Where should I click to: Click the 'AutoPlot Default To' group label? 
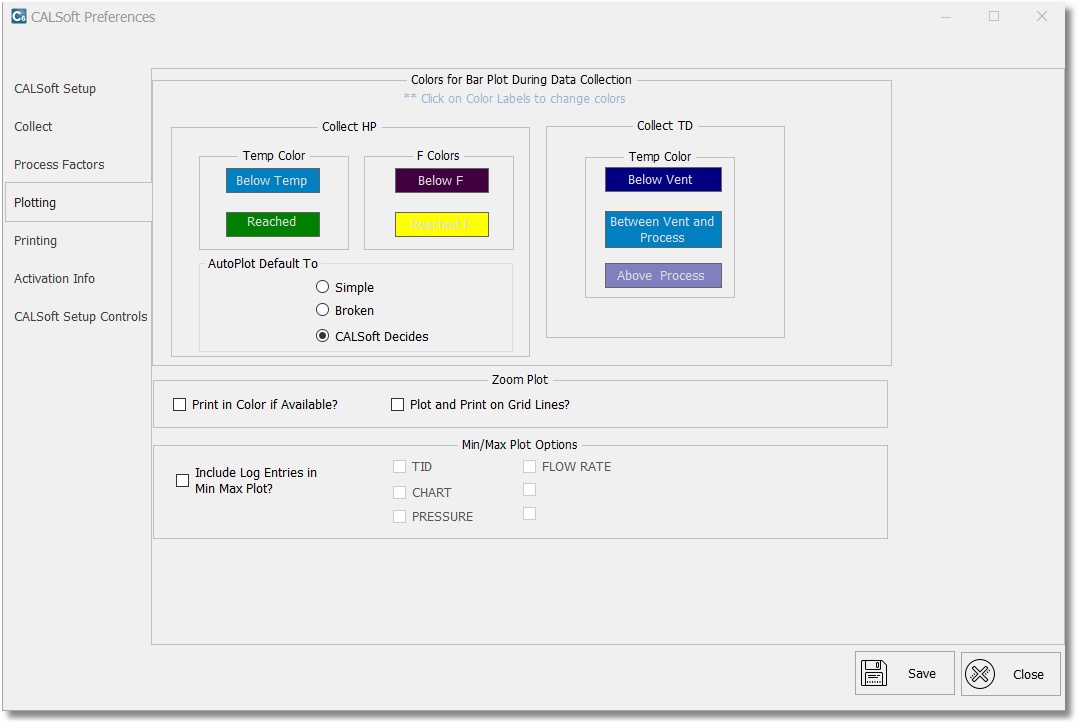(263, 263)
